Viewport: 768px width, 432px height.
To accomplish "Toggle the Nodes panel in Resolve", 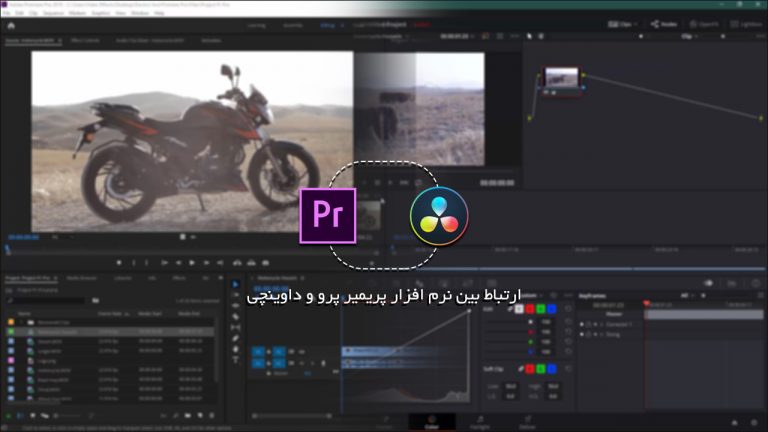I will (x=664, y=24).
